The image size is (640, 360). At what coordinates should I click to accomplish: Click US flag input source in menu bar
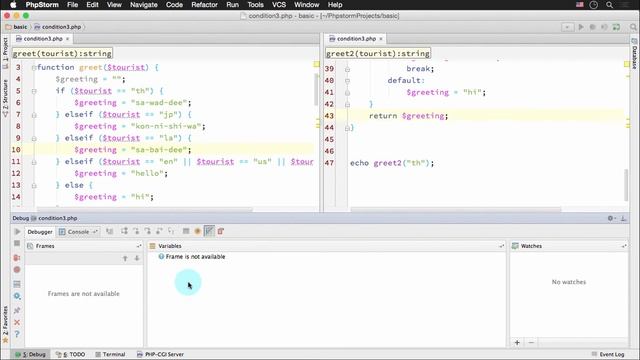580,5
